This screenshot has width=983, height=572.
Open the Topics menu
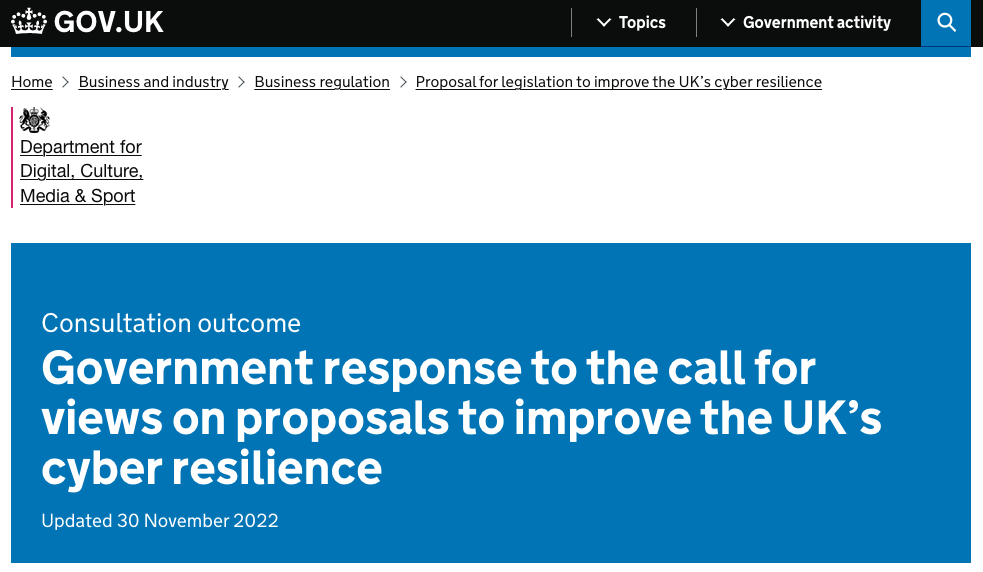(641, 22)
